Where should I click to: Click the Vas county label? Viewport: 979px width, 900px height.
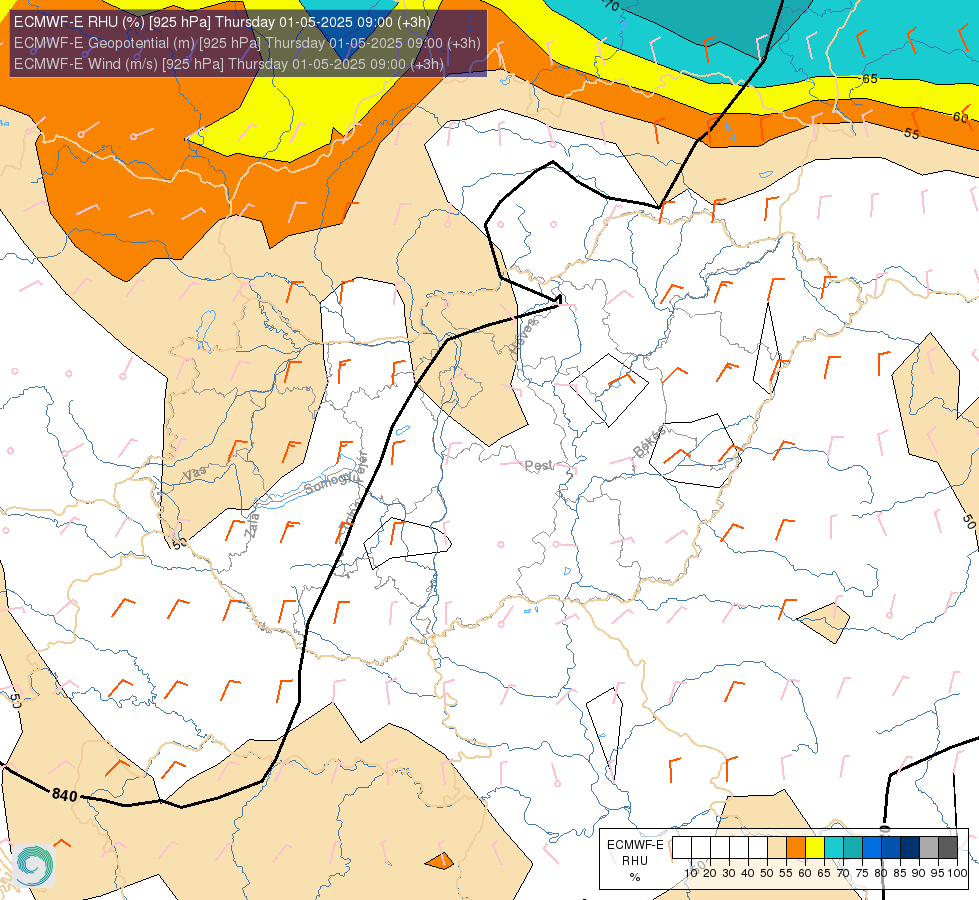pos(195,473)
